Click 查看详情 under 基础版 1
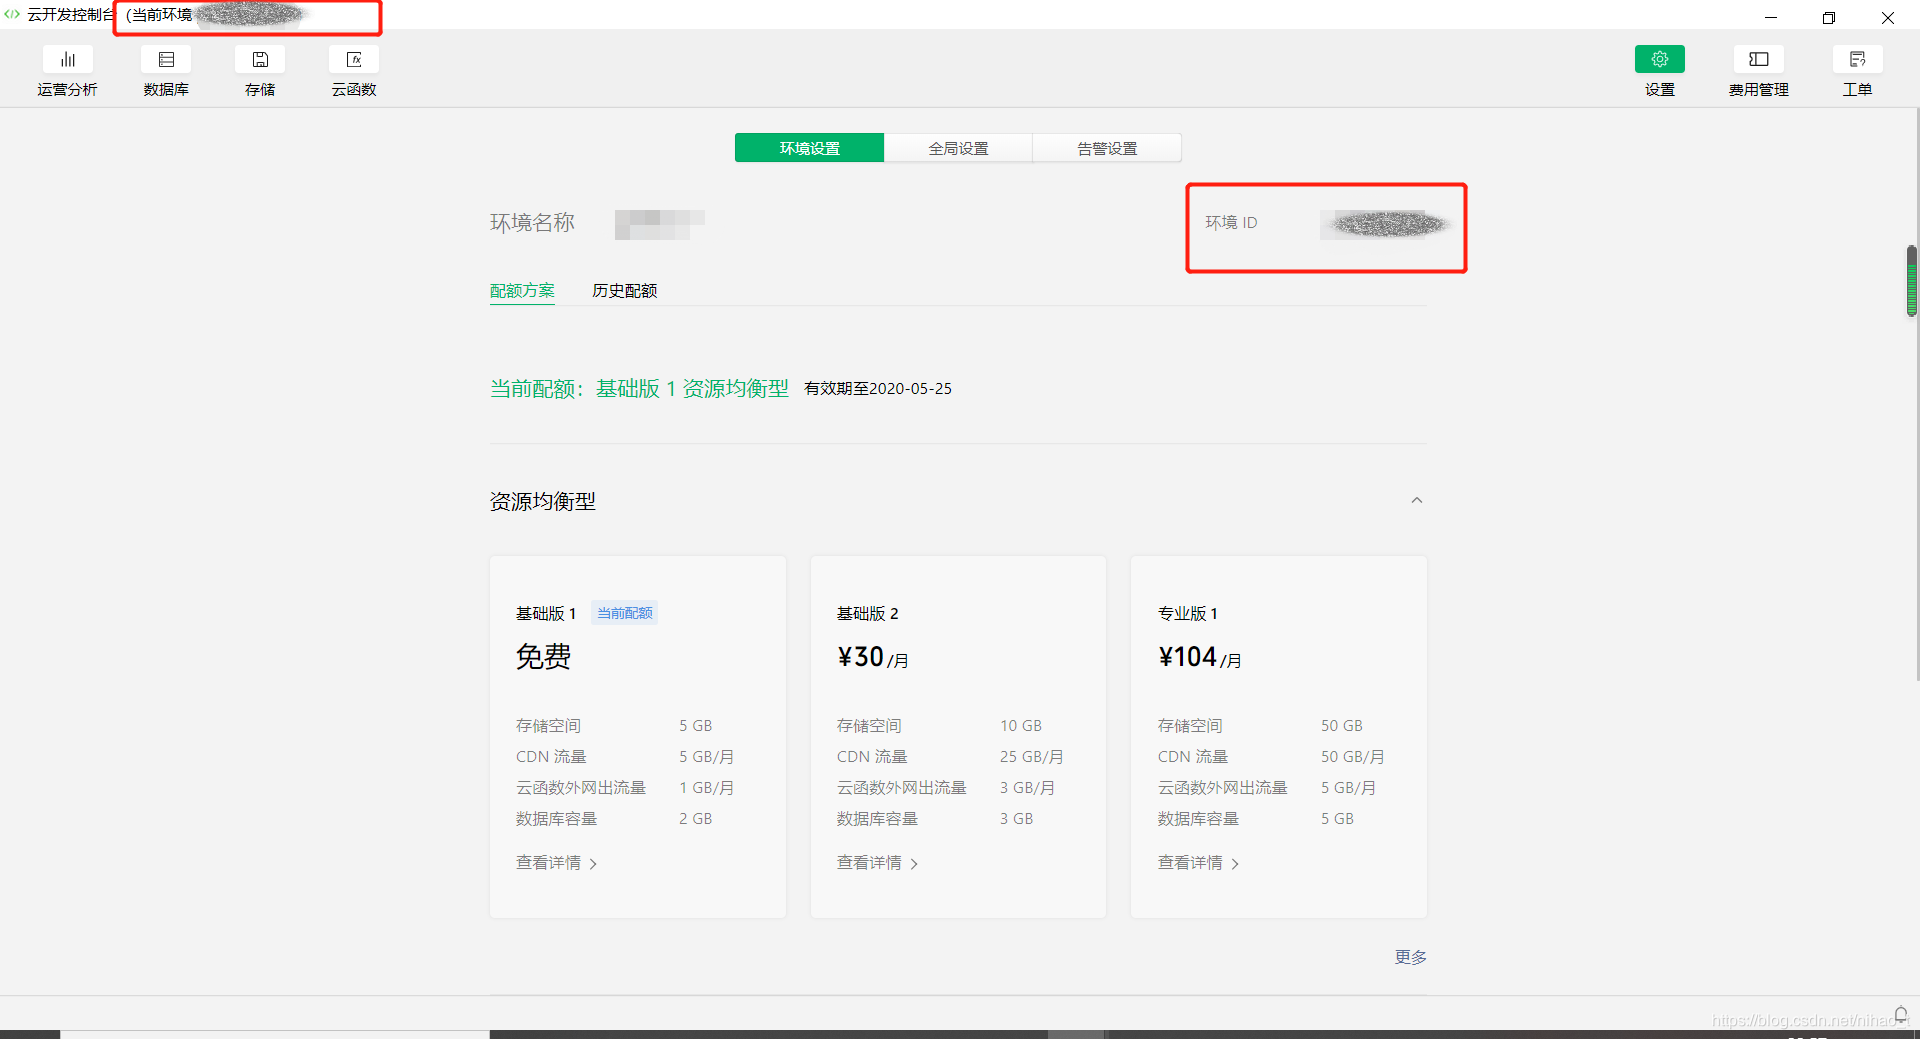Screen dimensions: 1920x1039 pos(550,863)
